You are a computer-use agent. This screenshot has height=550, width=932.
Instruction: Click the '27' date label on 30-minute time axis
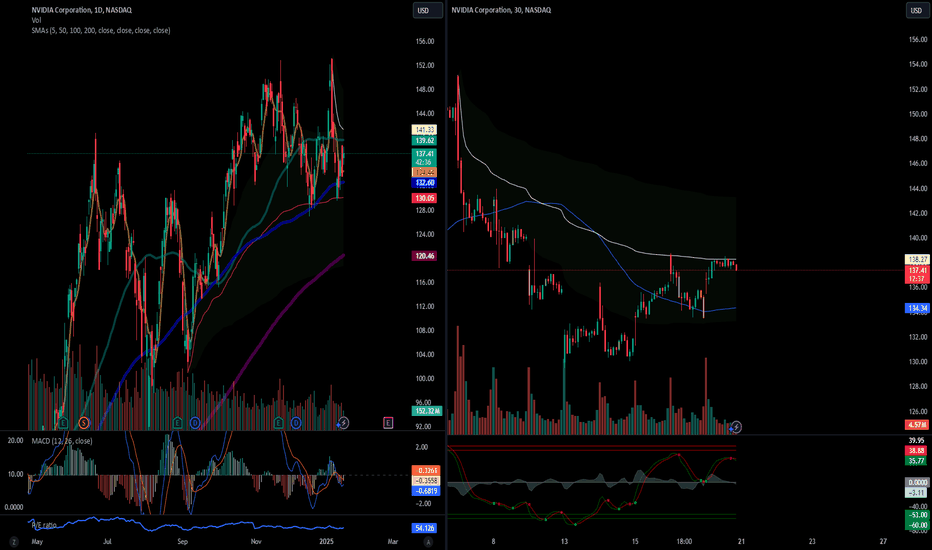[x=883, y=542]
